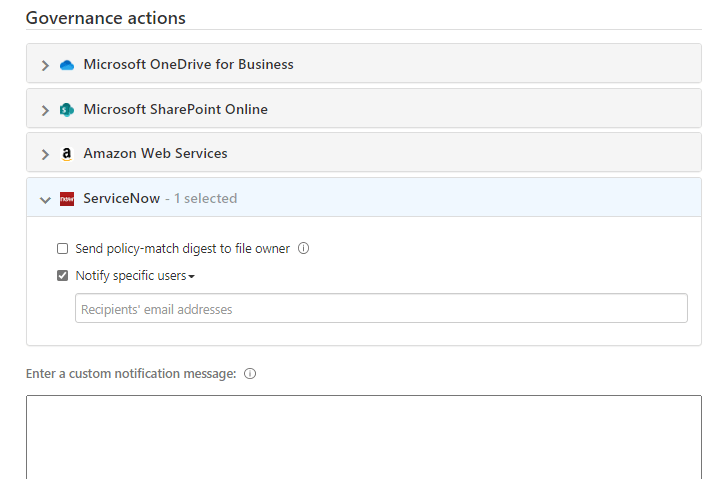Focus the Recipients' email addresses field
The width and height of the screenshot is (712, 479).
click(381, 309)
